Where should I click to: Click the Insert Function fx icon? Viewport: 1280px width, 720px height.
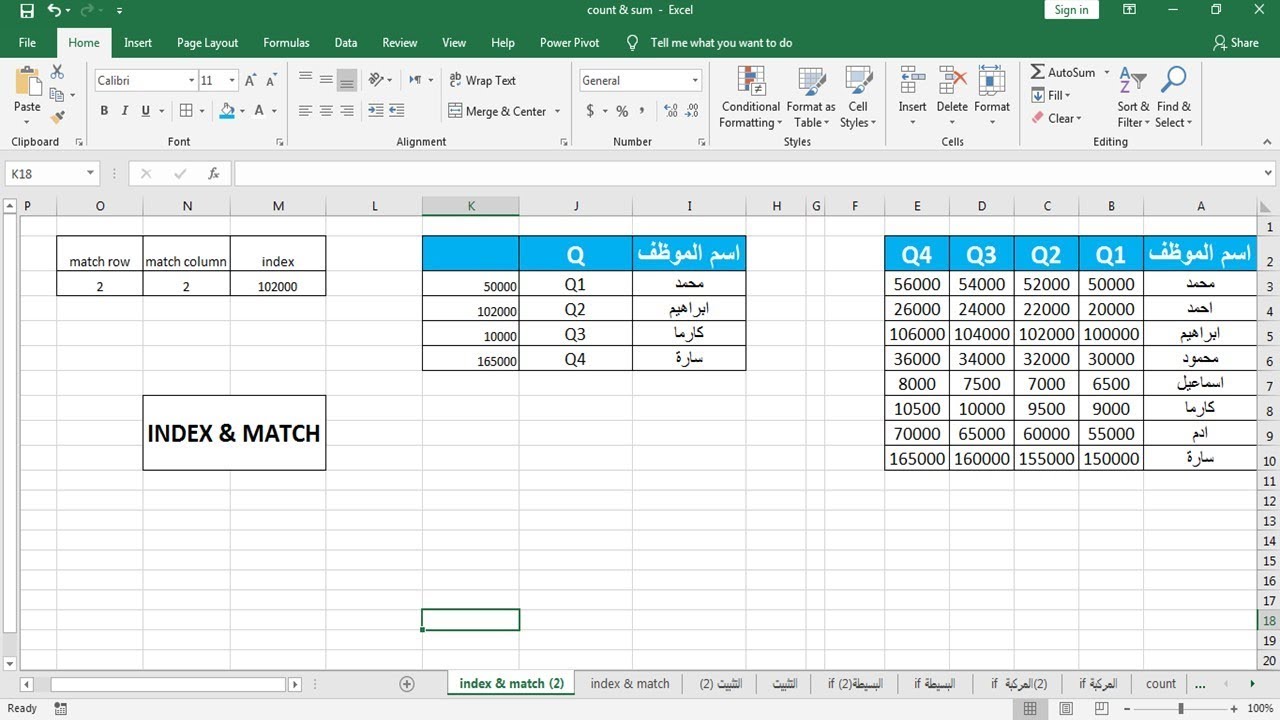coord(213,173)
